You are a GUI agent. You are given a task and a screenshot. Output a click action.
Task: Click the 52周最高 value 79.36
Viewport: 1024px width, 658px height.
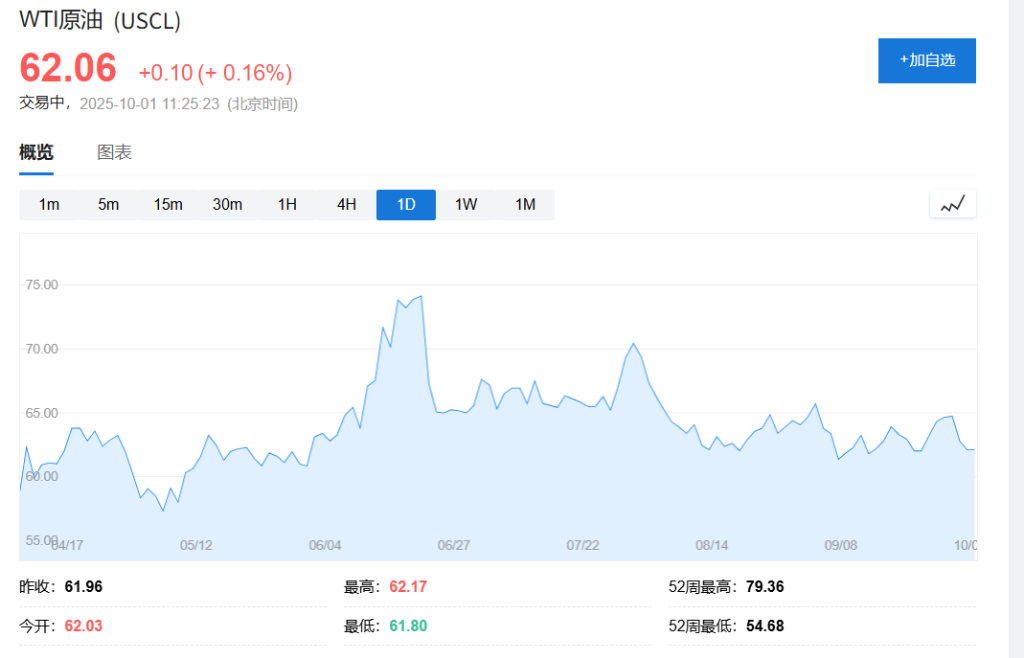[x=764, y=587]
